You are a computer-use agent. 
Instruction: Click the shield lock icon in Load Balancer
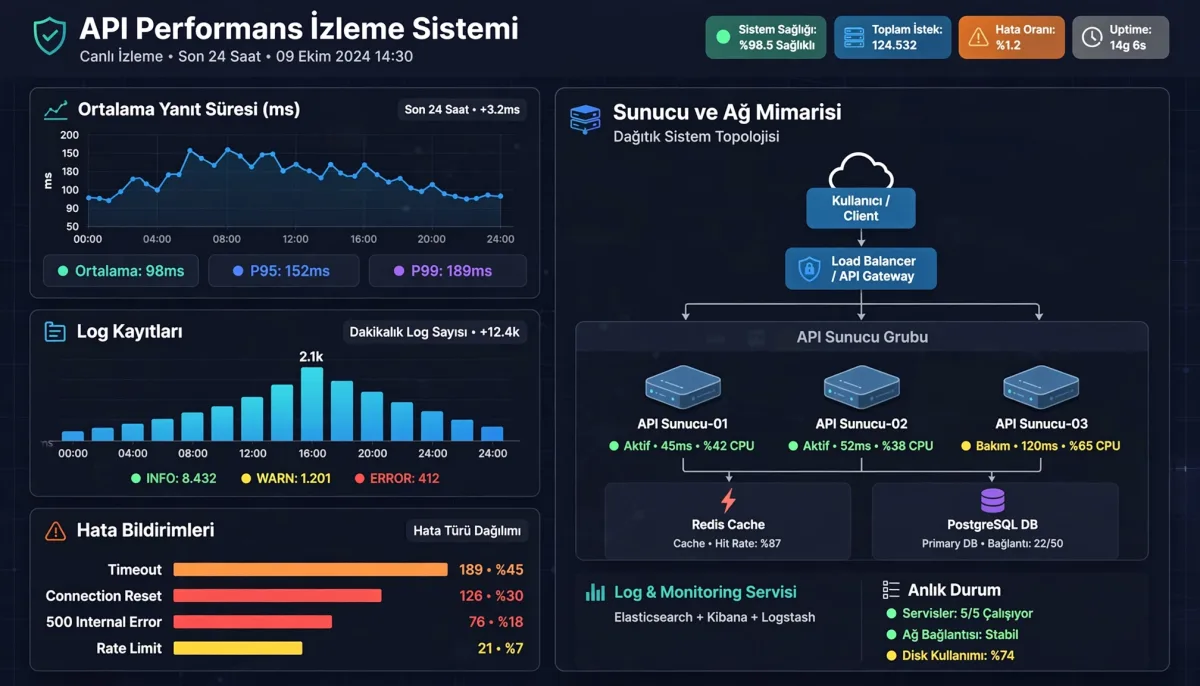click(808, 268)
